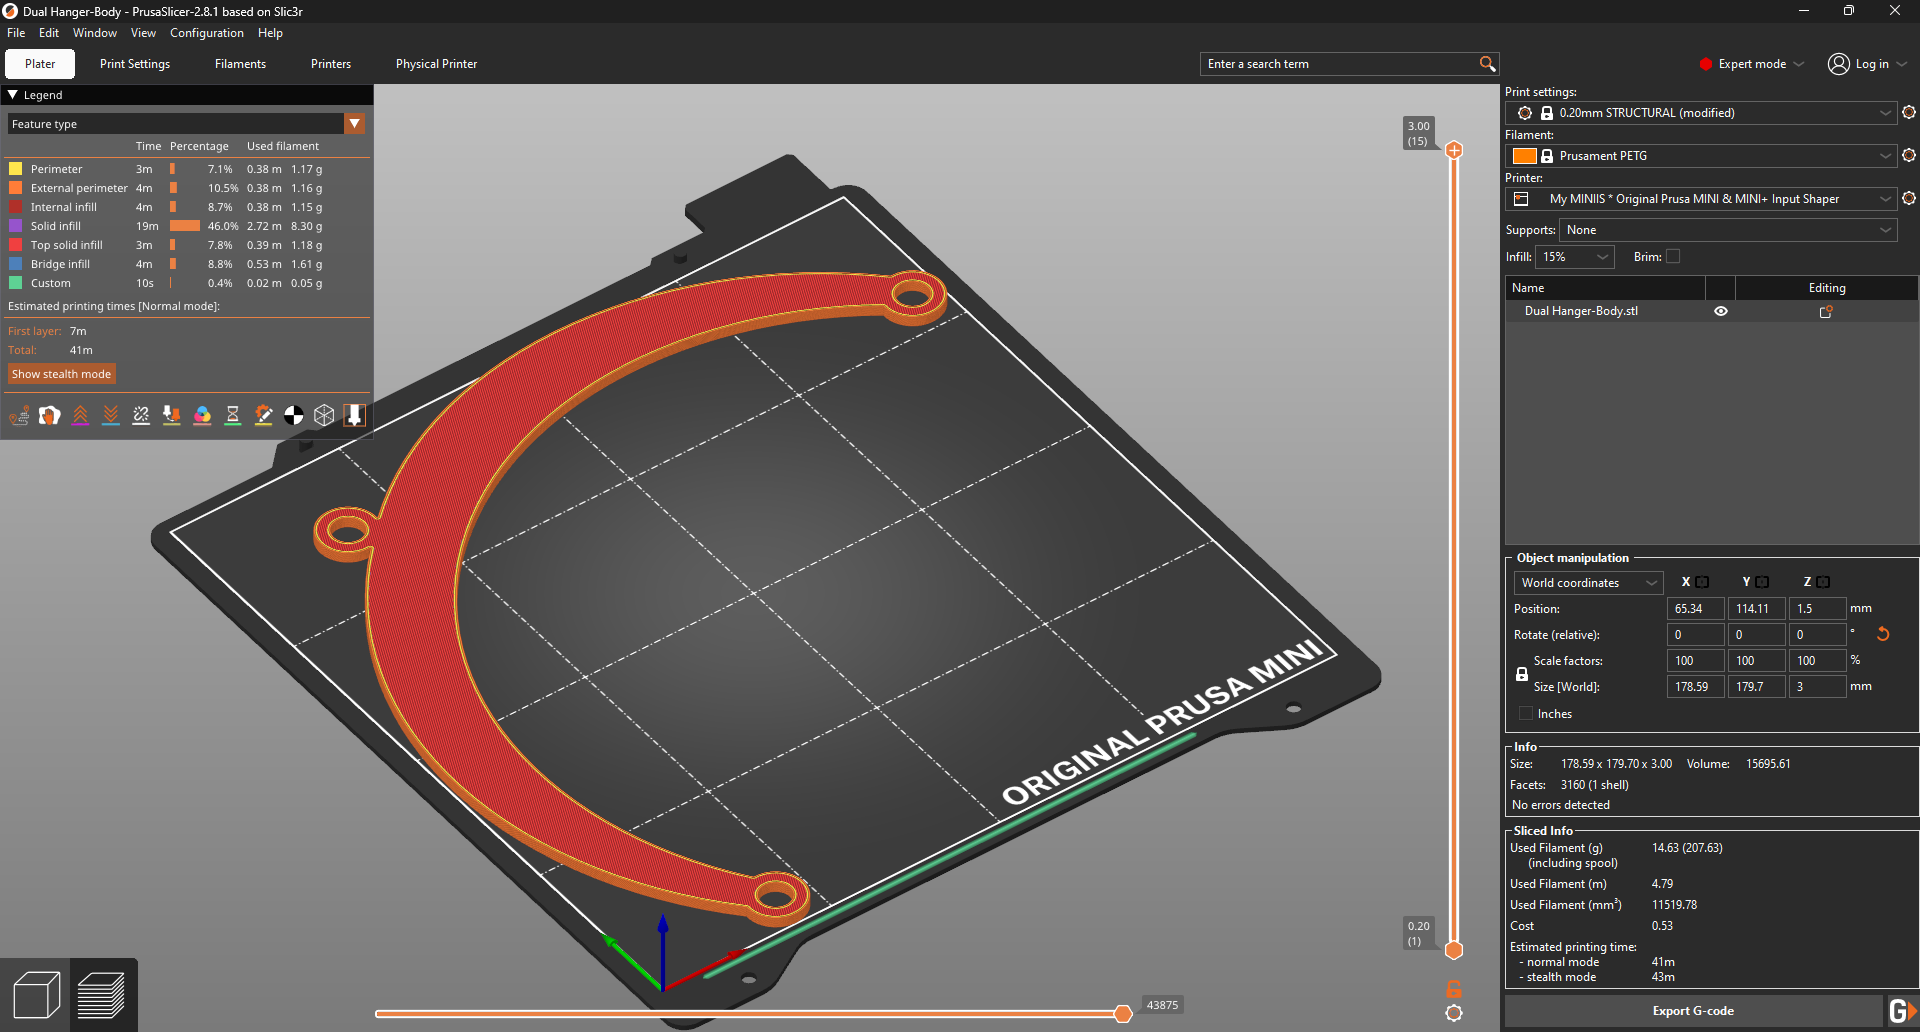The image size is (1920, 1032).
Task: Open print settings gear next to 0.20mm STRUCTURAL
Action: (1909, 112)
